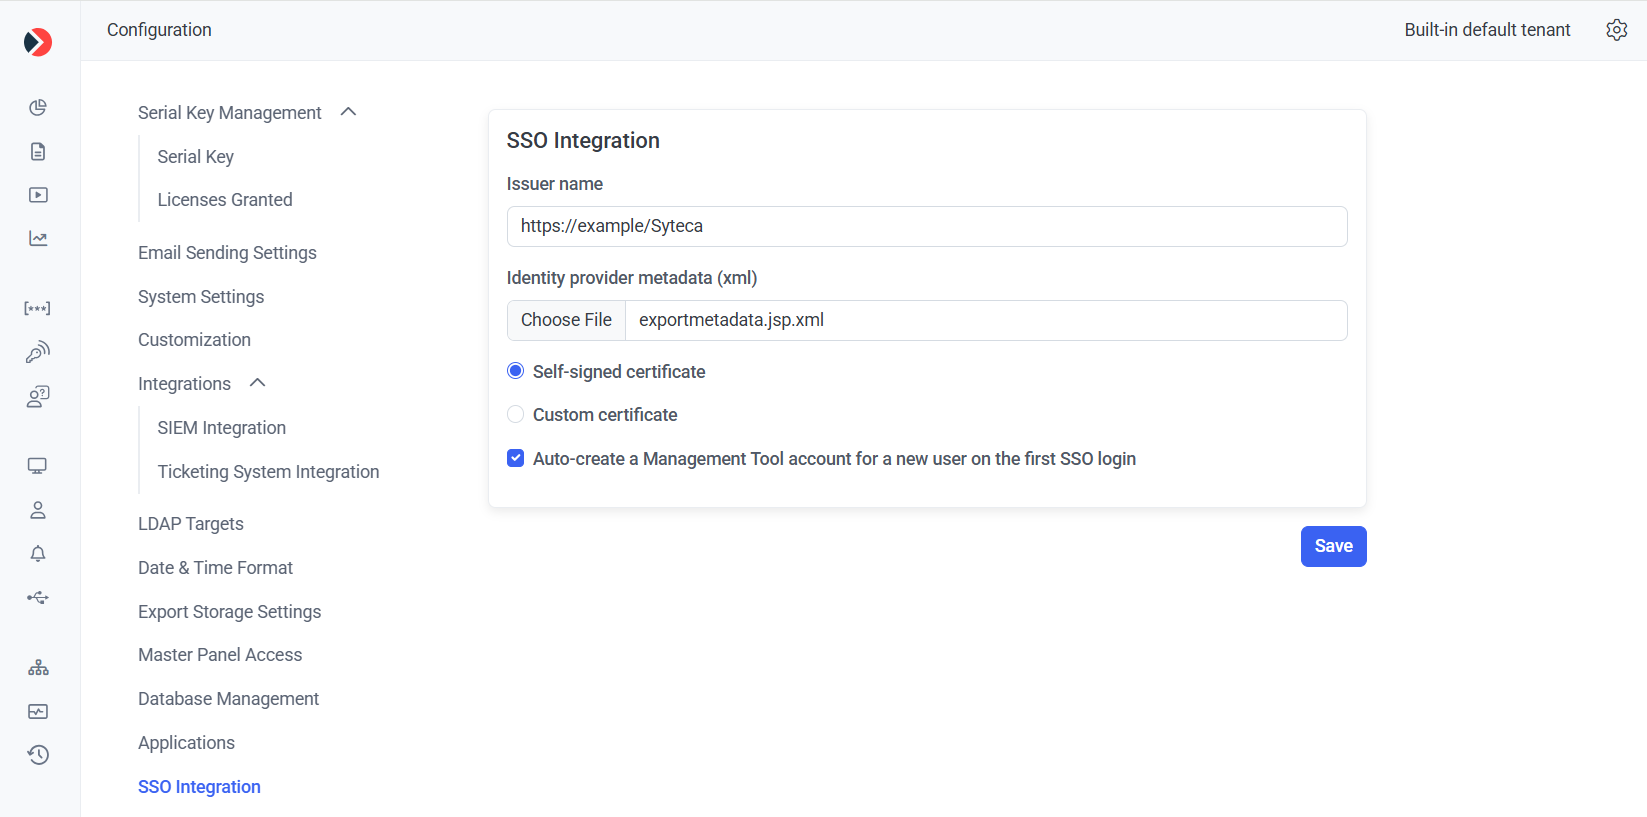Collapse the Serial Key Management section
Screen dimensions: 1647x817
tap(348, 112)
